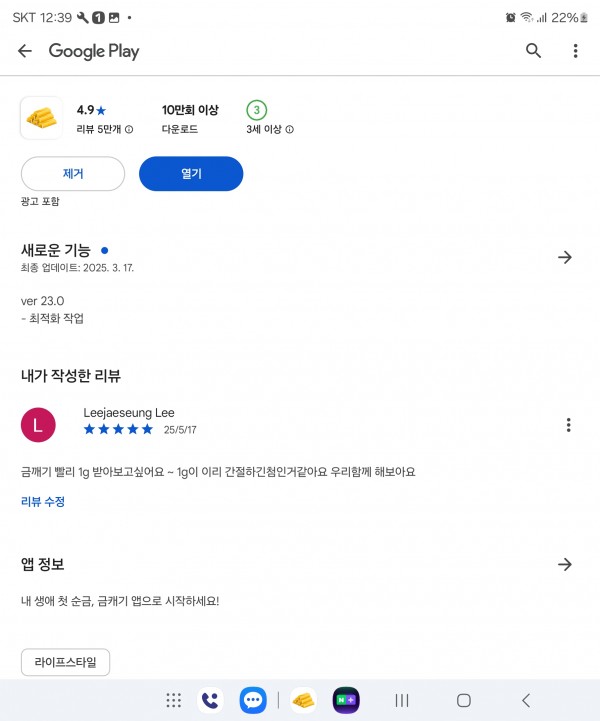Image resolution: width=600 pixels, height=721 pixels.
Task: Tap the 제거 uninstall button
Action: (x=73, y=173)
